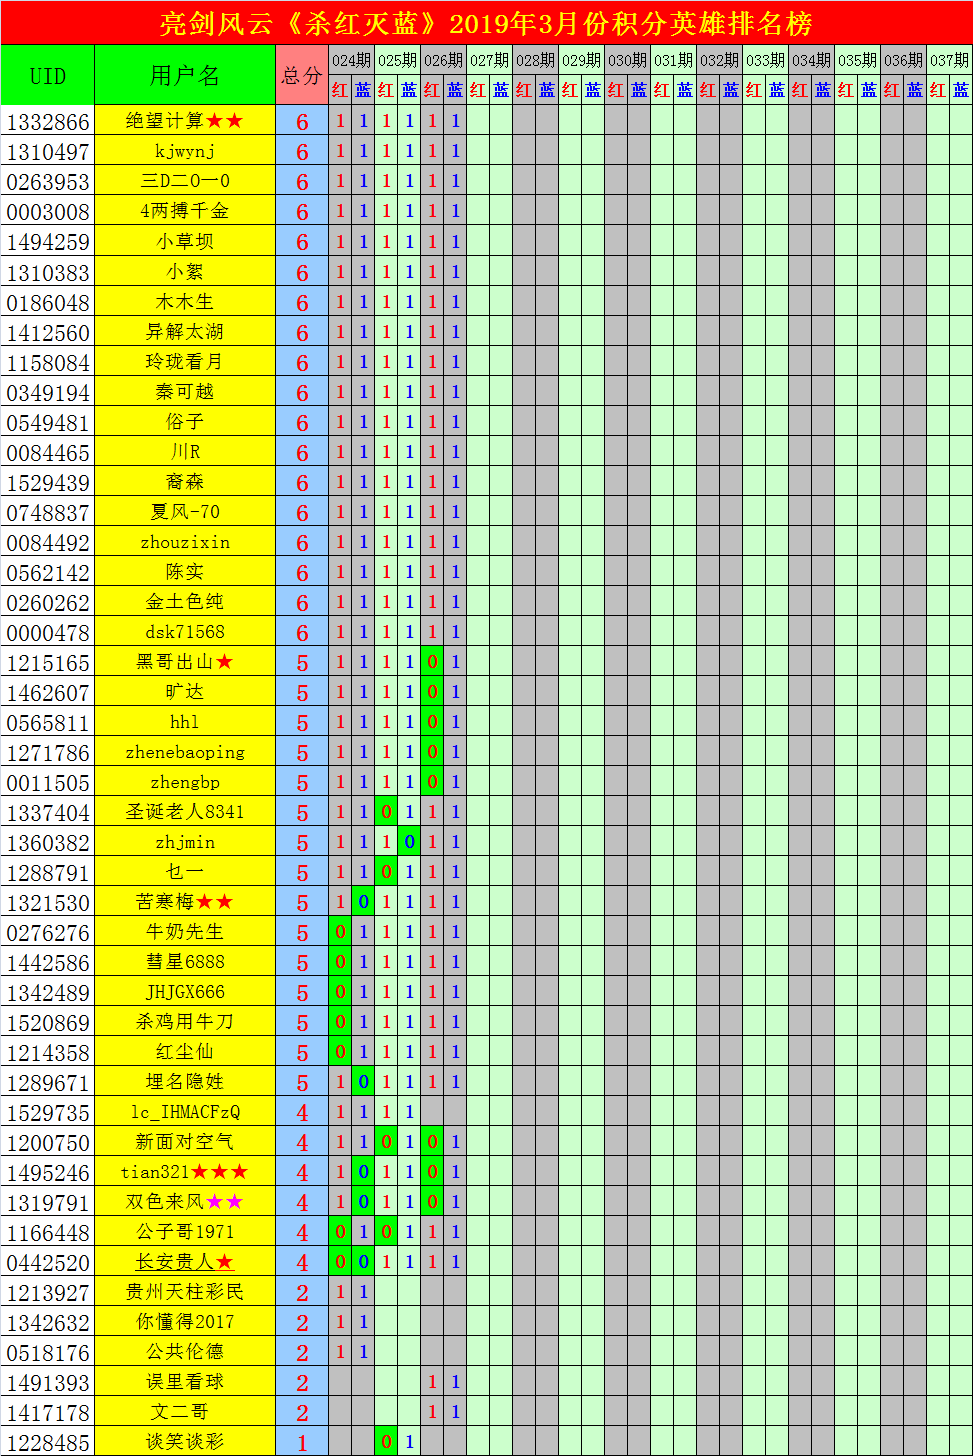Click username dsk71568
973x1456 pixels.
click(x=185, y=631)
